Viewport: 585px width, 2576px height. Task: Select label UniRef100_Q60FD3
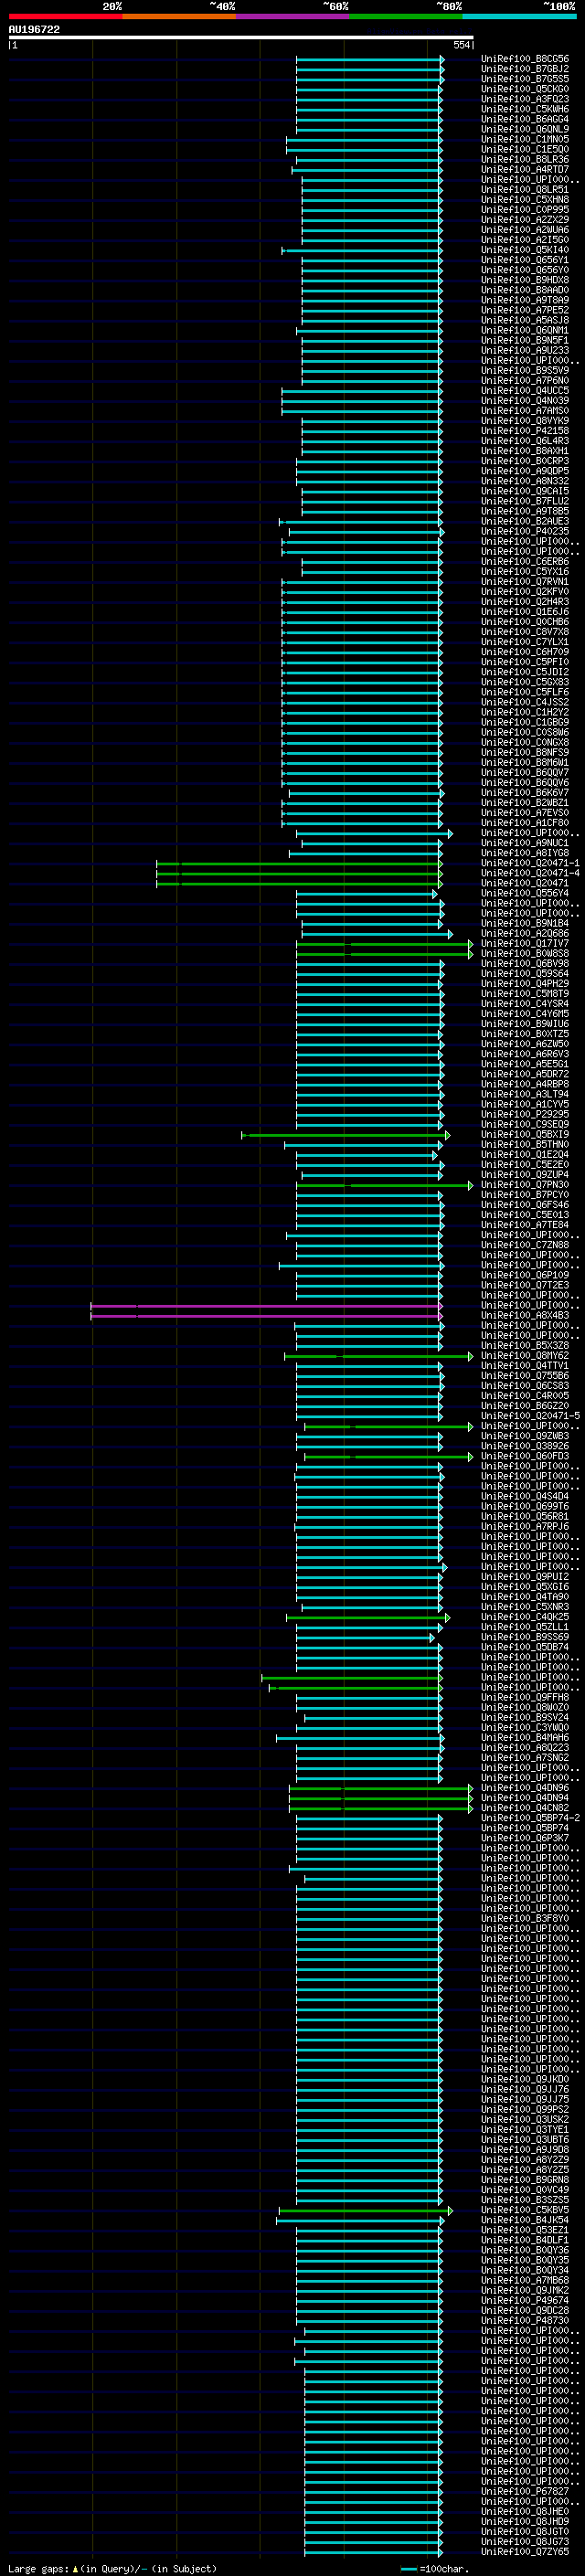click(x=524, y=1455)
